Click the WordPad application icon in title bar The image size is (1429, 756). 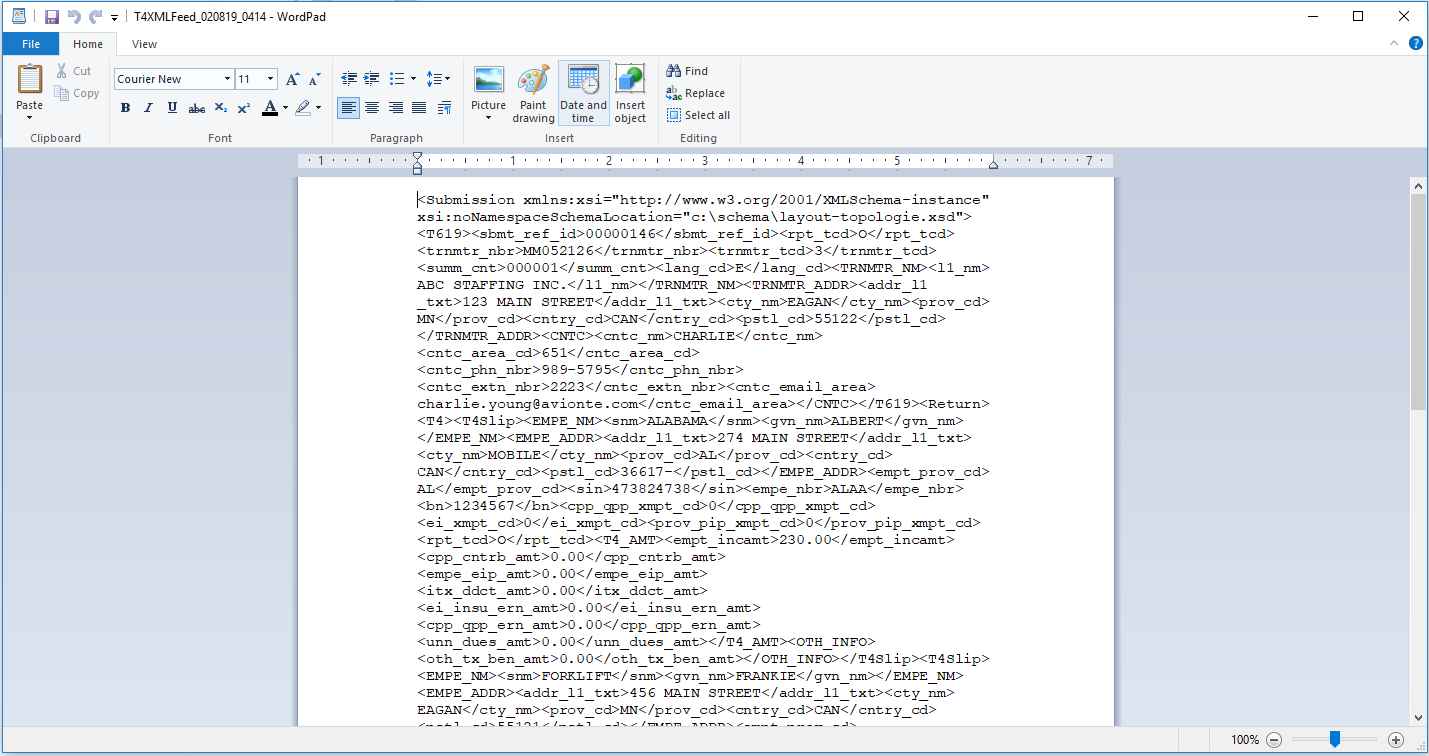click(19, 17)
